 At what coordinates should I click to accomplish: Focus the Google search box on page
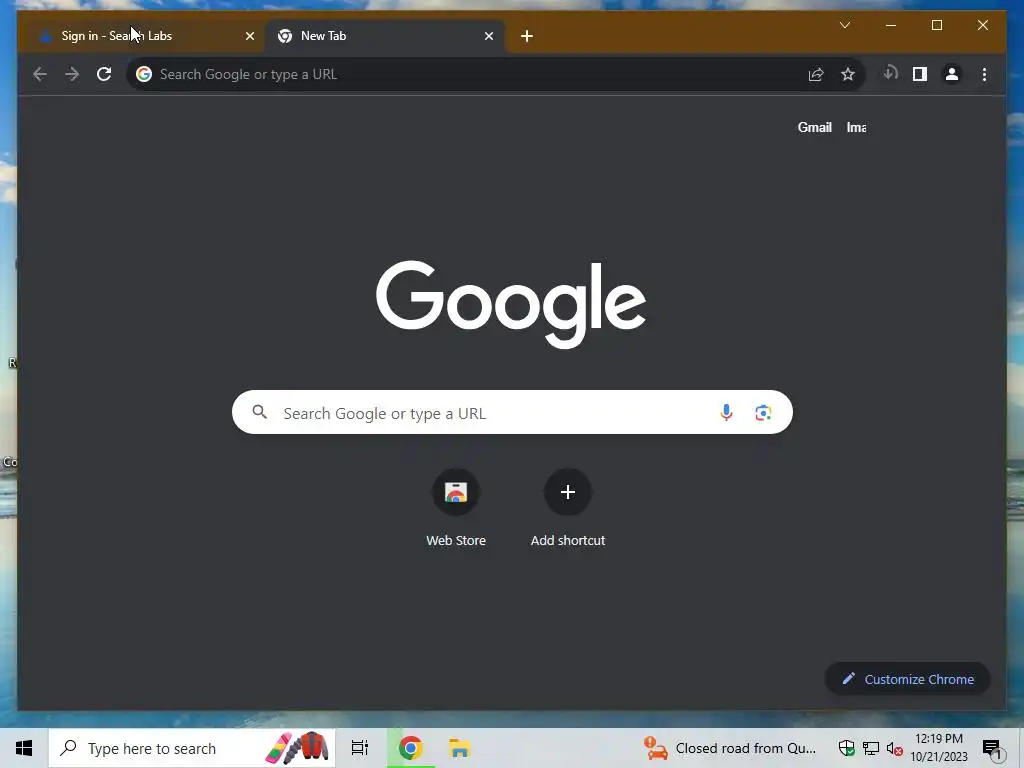coord(512,412)
